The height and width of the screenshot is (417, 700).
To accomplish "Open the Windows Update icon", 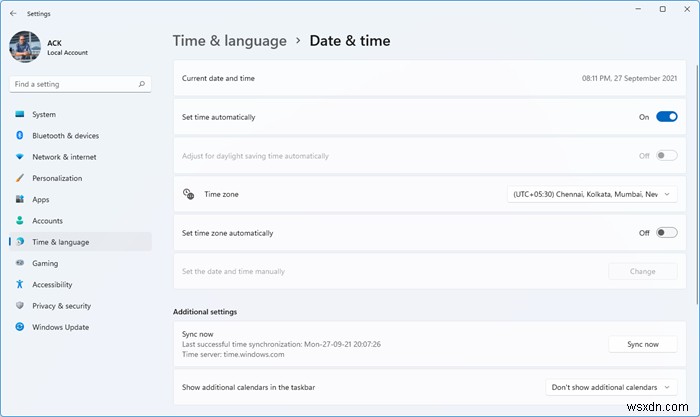I will click(x=19, y=327).
